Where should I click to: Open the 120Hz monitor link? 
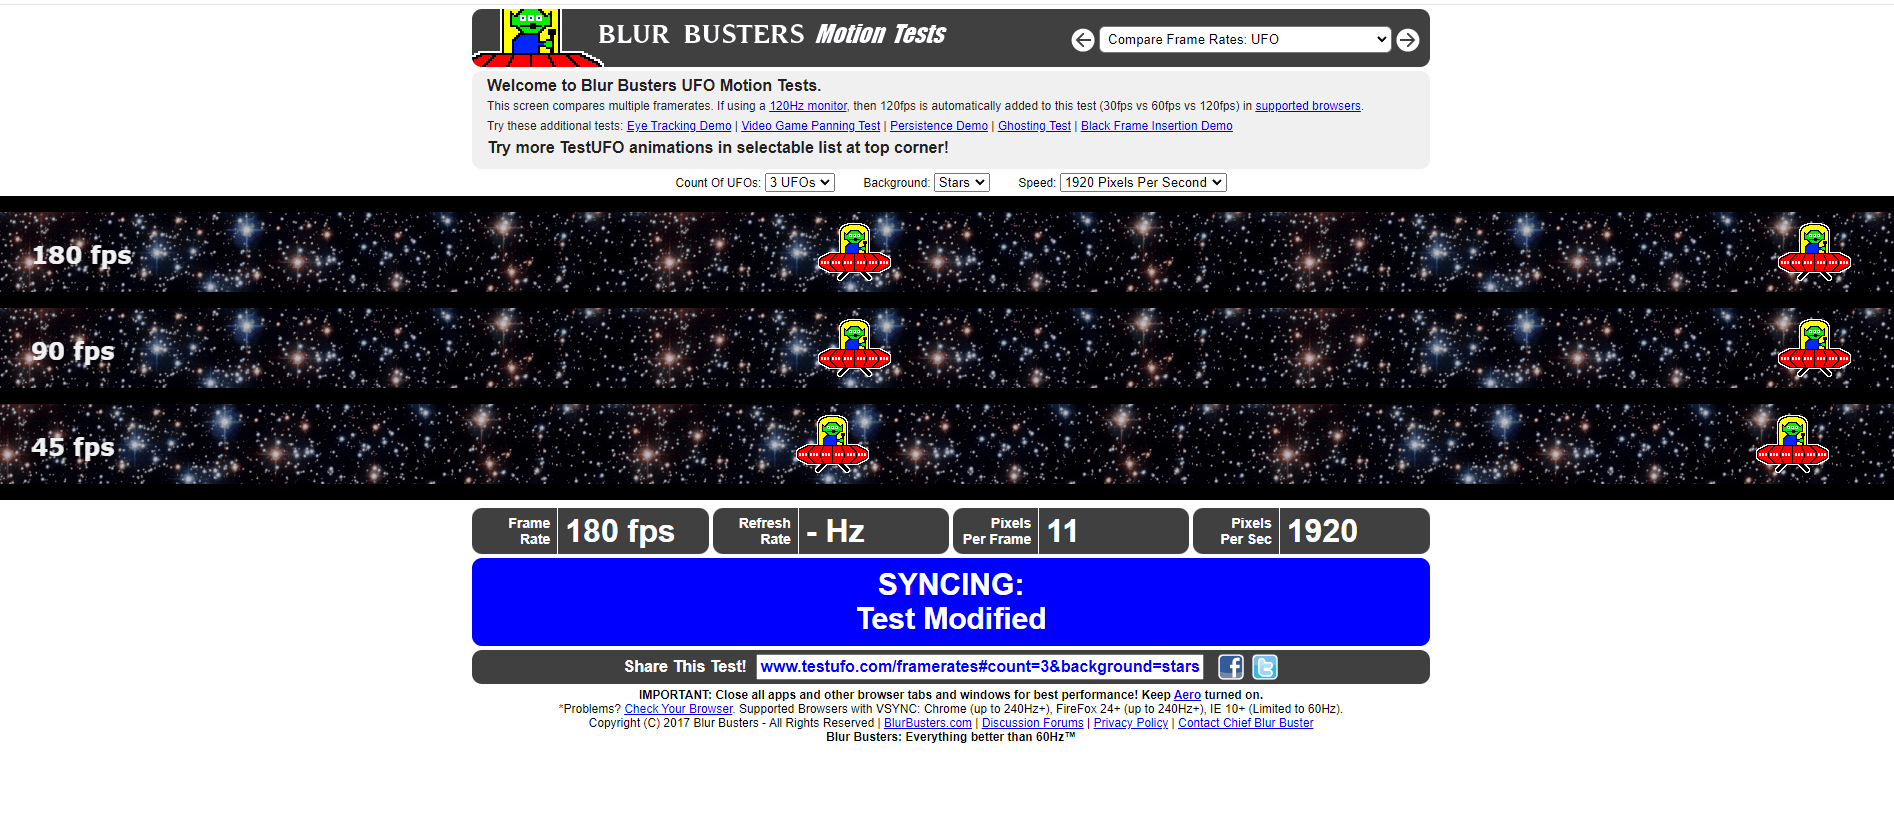[808, 106]
